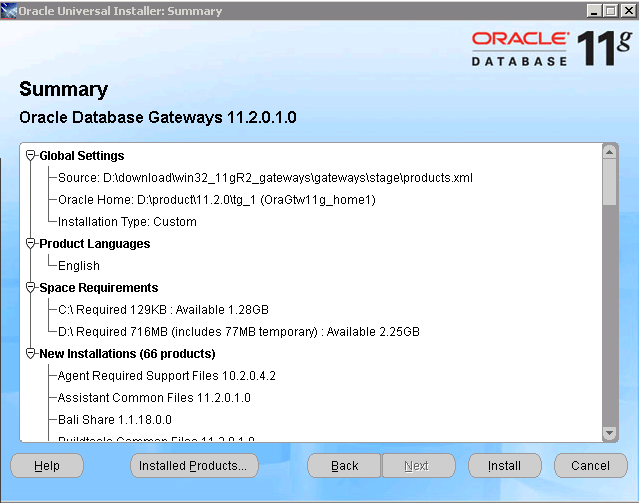Select Bali Share 1.1.18.0.0 row

115,420
